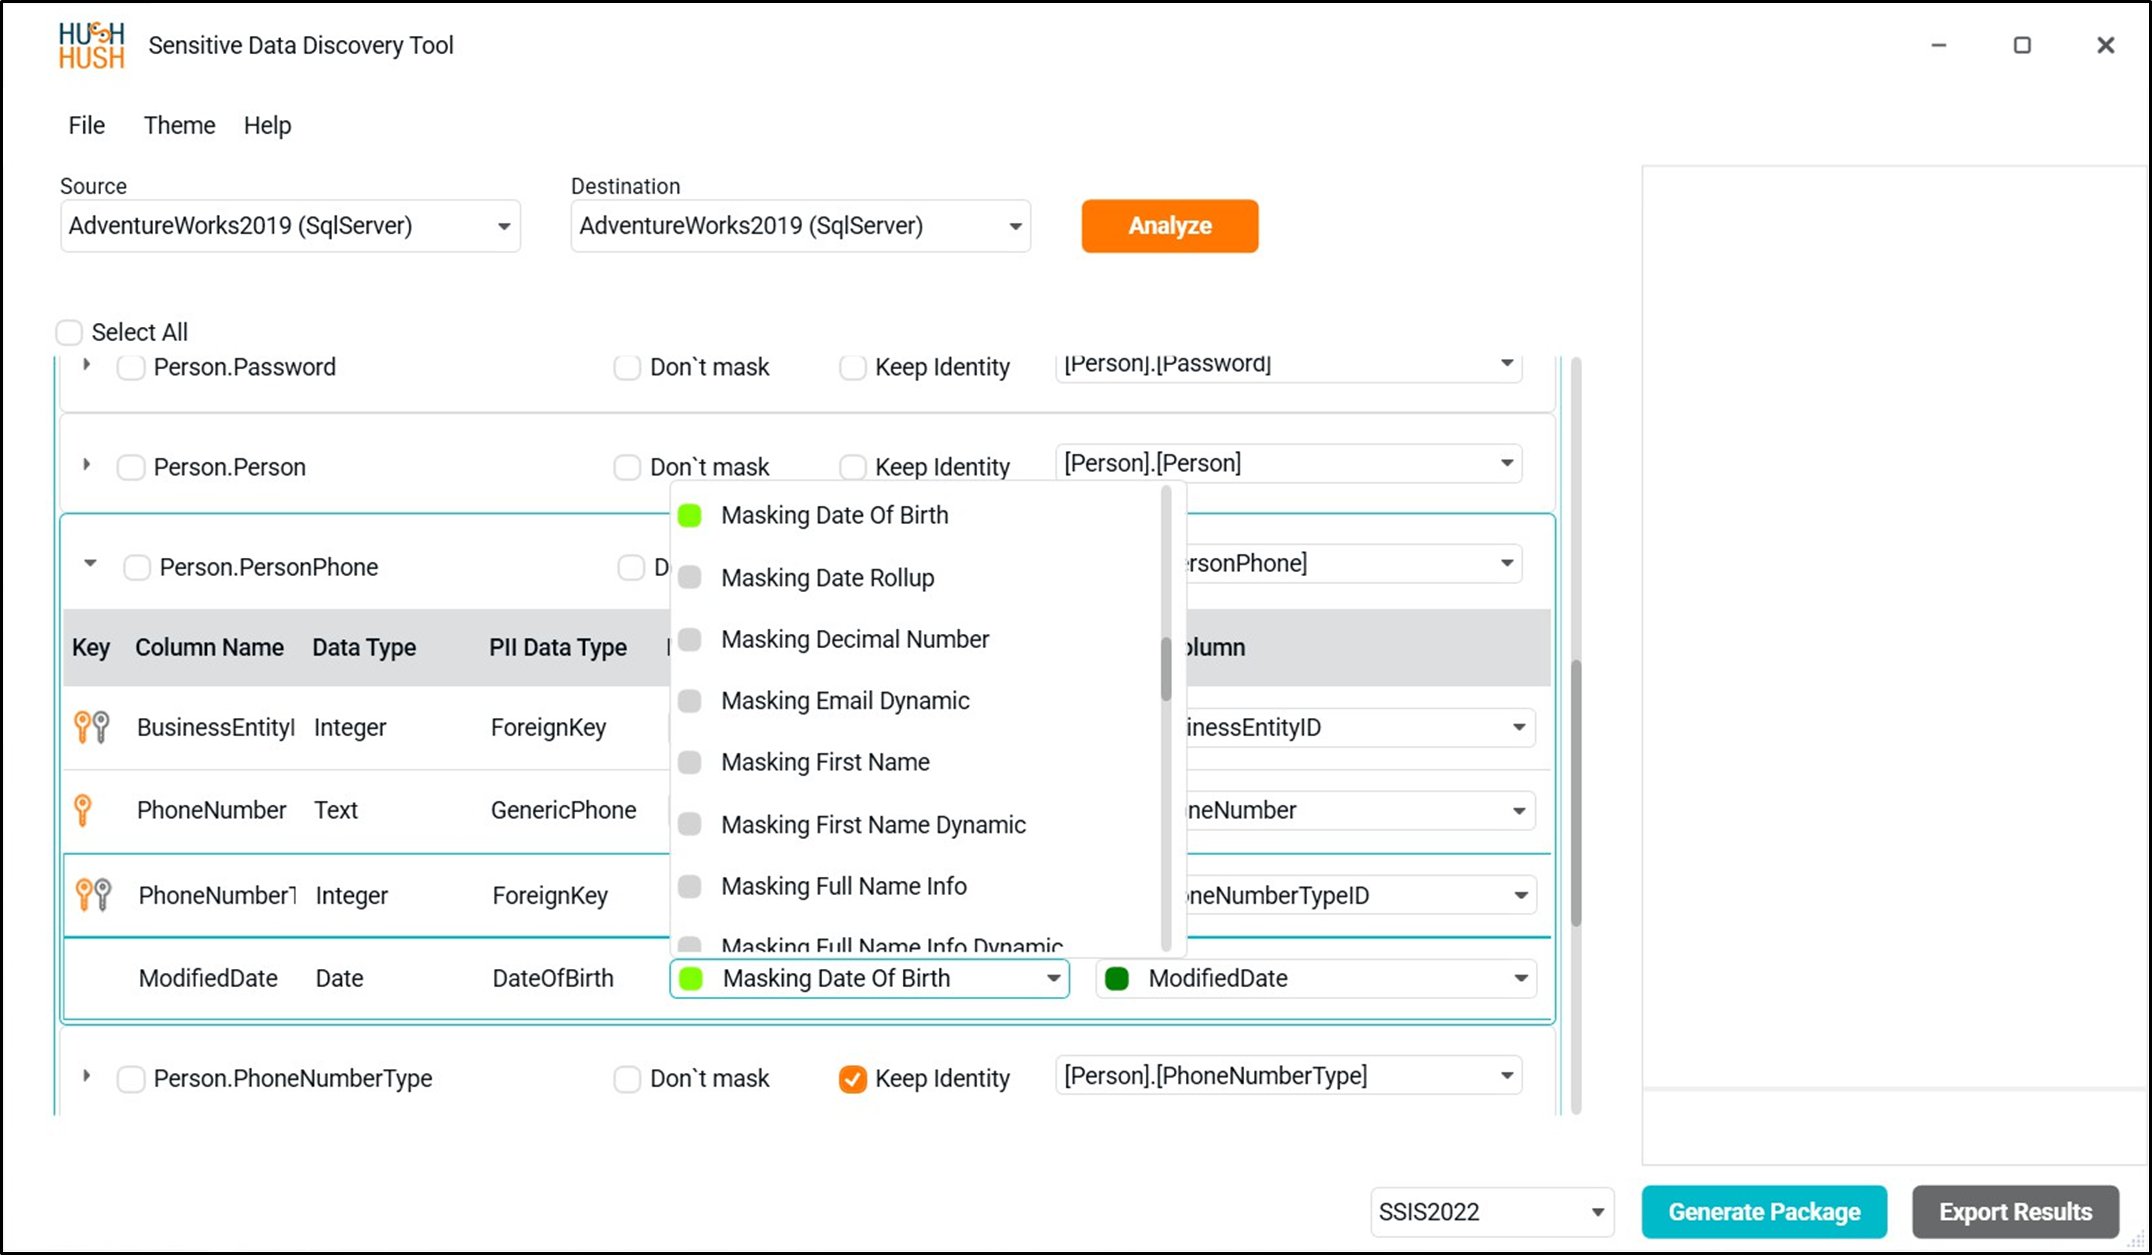
Task: Check the Person.Password table checkbox
Action: tap(131, 367)
